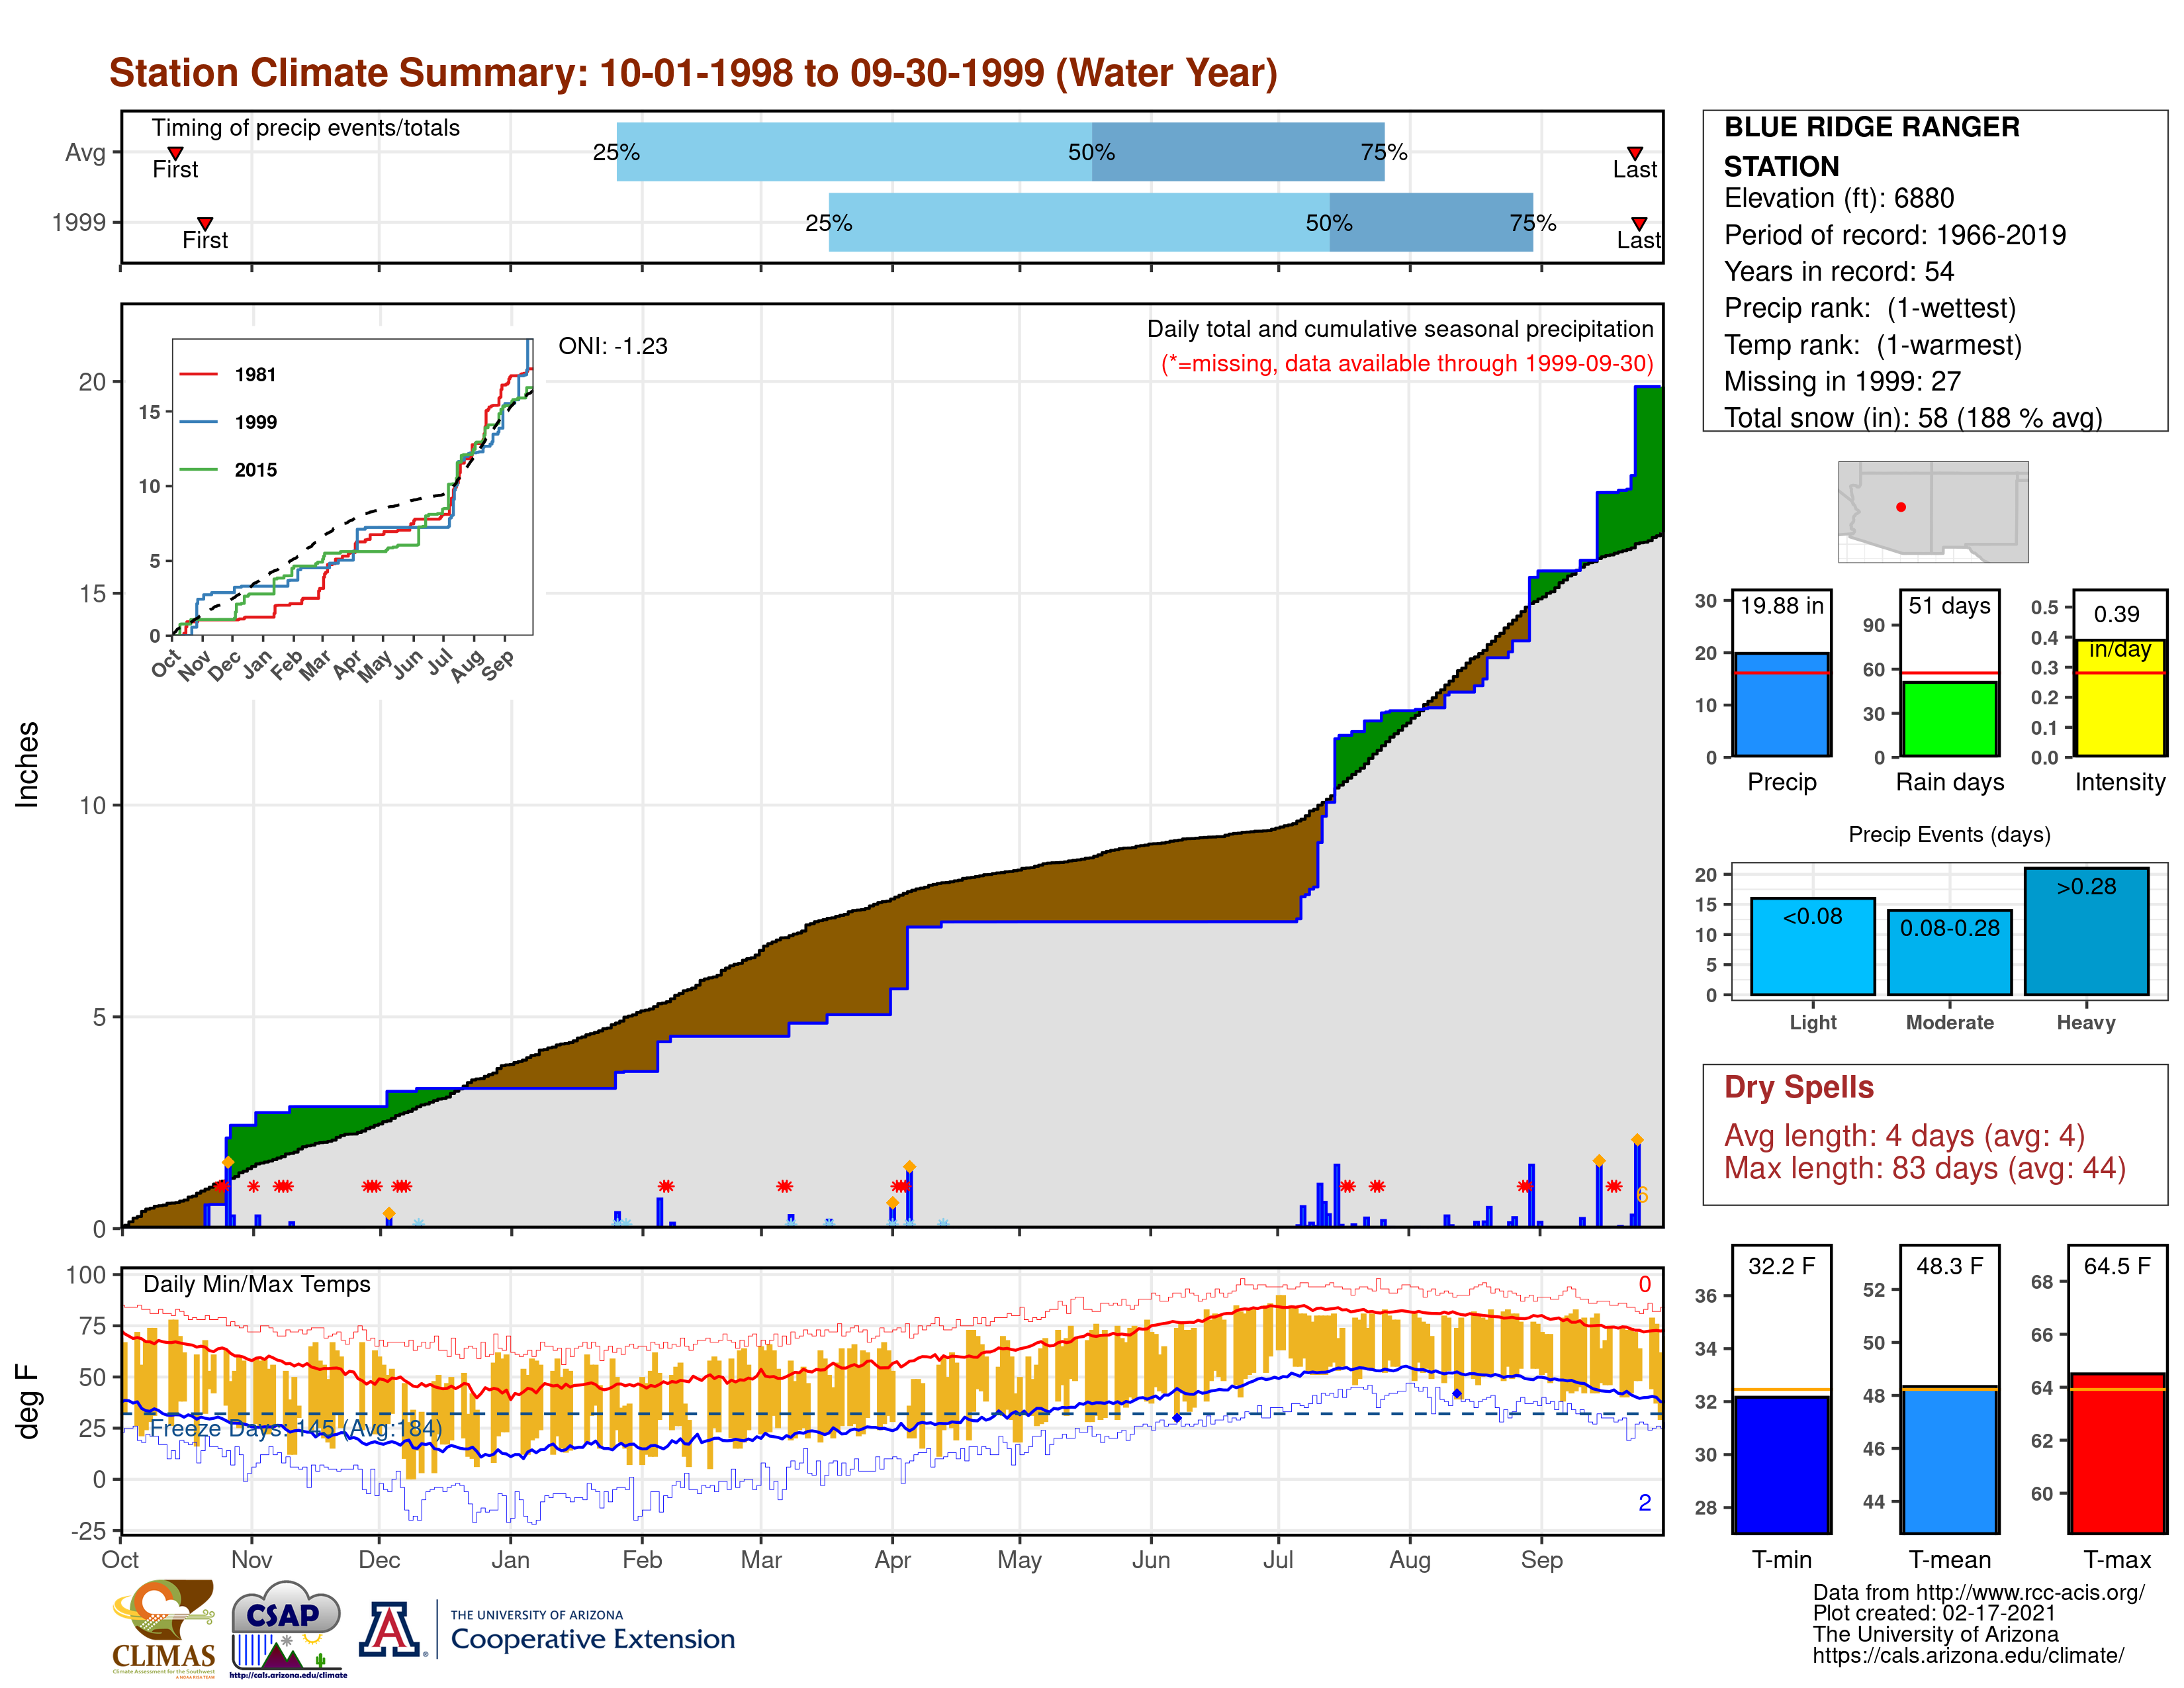This screenshot has height=1688, width=2184.
Task: Click the 48.3 F T-mean value
Action: (1949, 1266)
